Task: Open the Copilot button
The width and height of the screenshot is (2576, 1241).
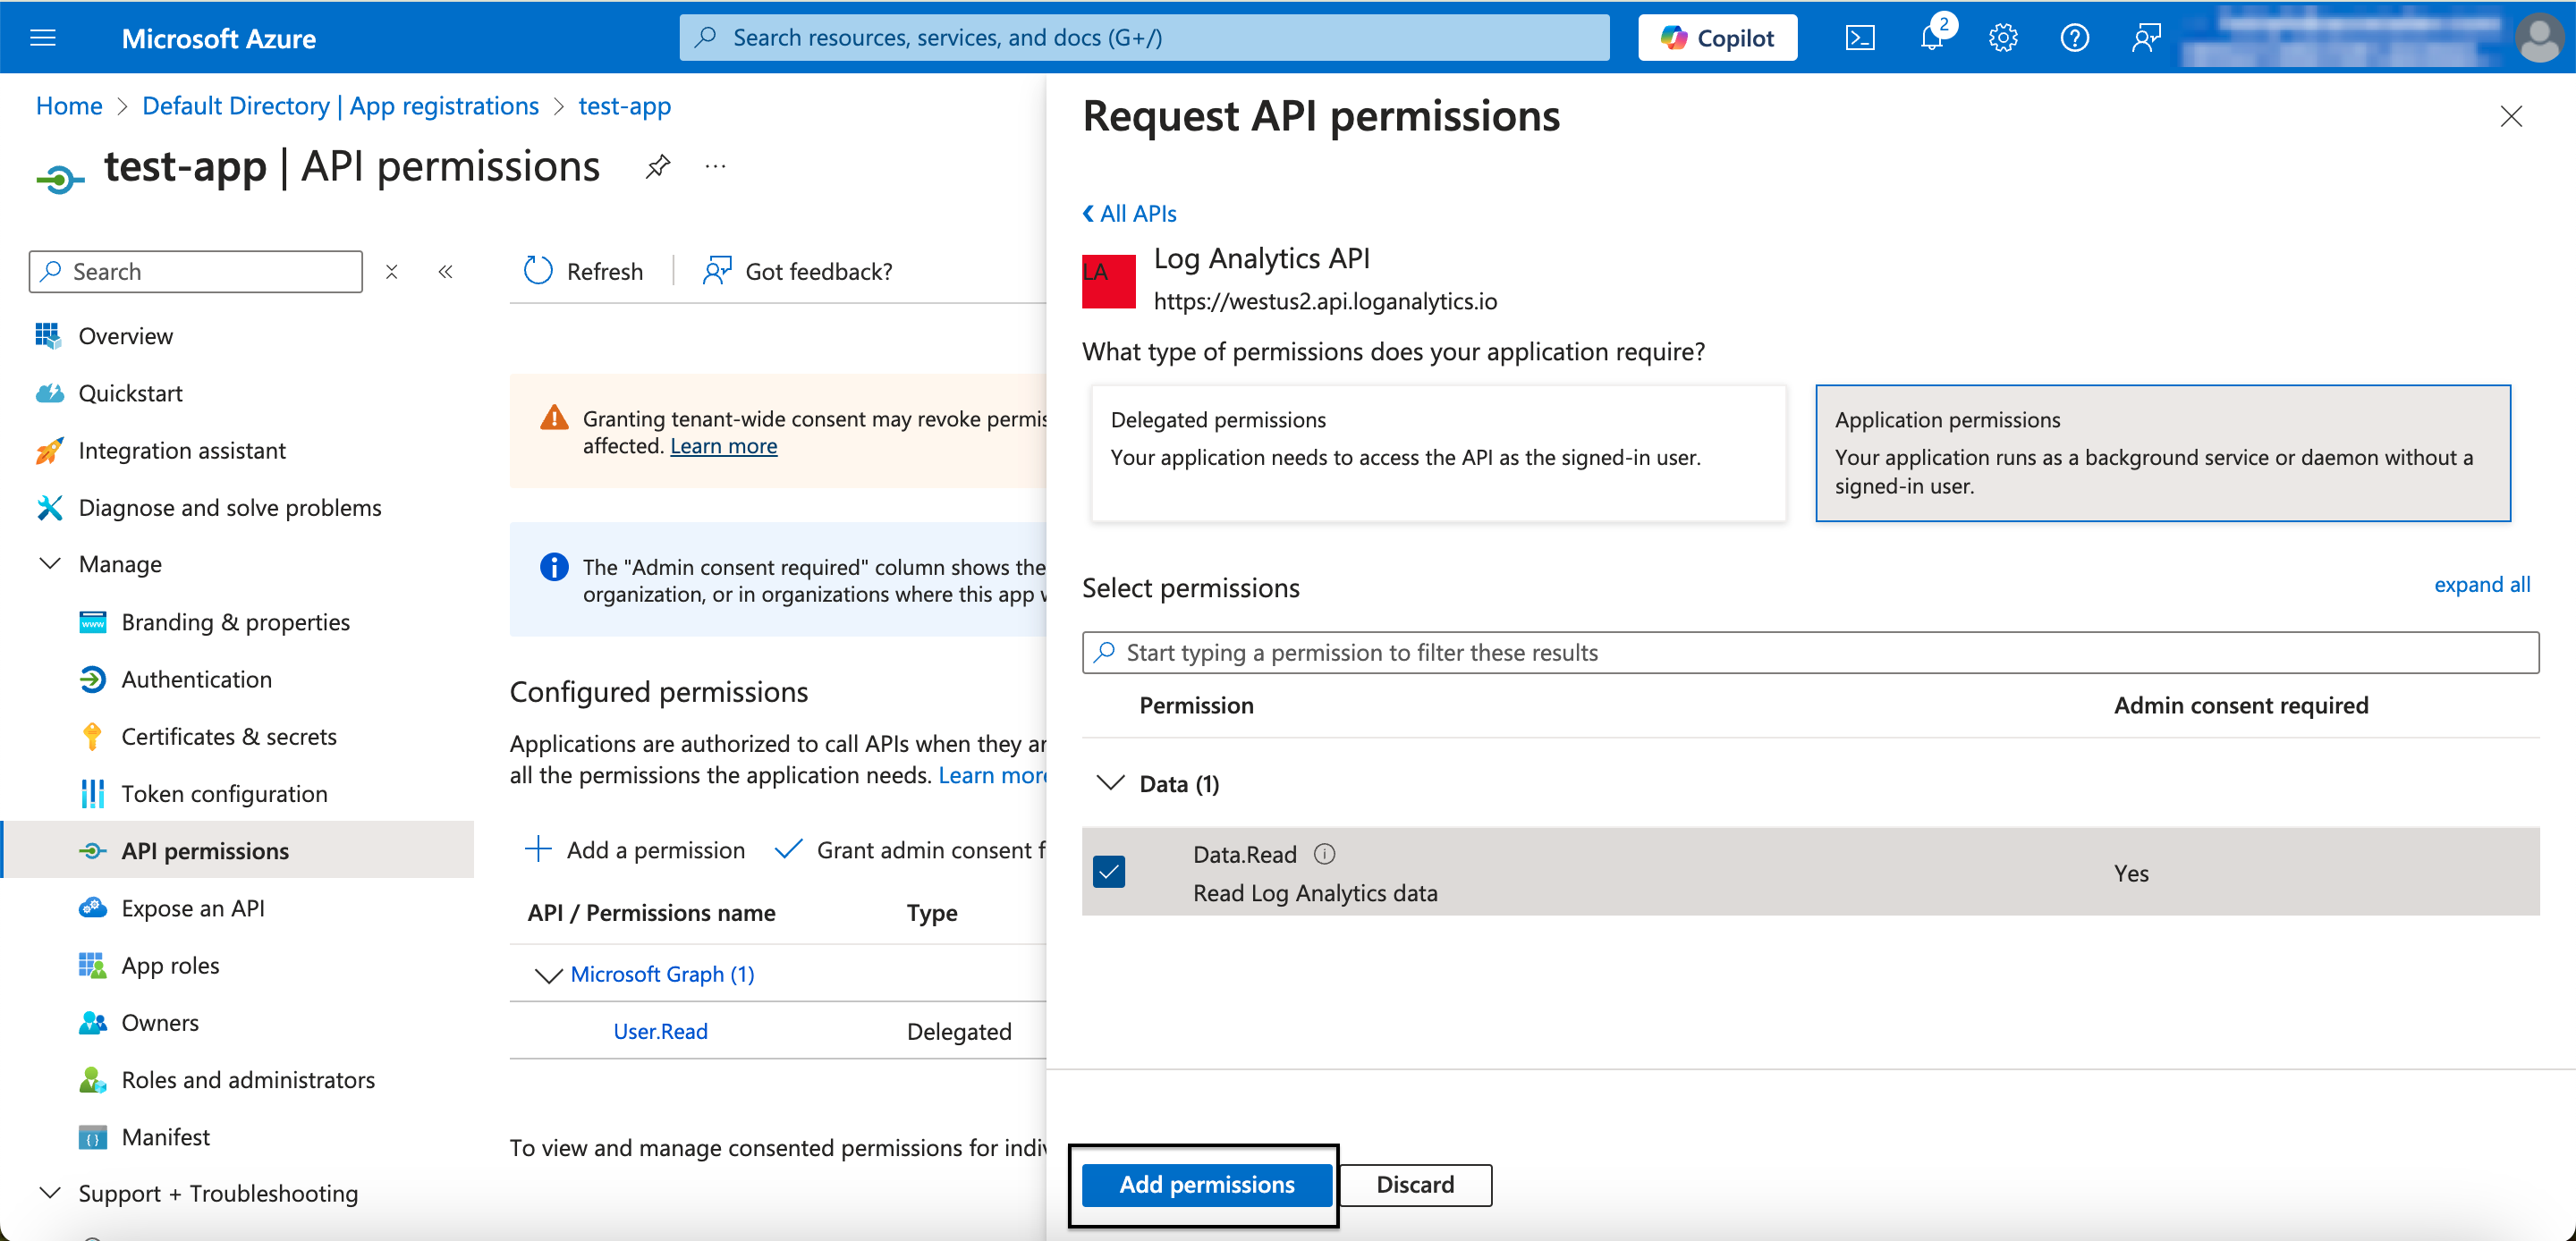Action: click(x=1717, y=38)
